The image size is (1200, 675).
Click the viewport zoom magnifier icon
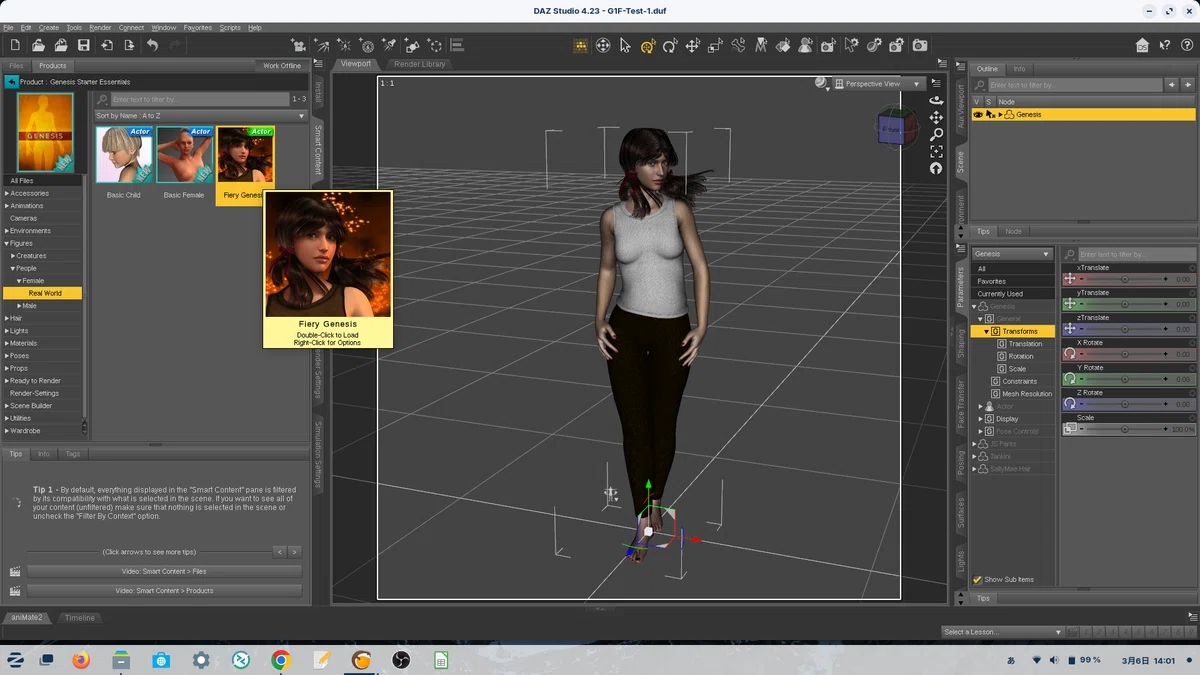click(936, 134)
